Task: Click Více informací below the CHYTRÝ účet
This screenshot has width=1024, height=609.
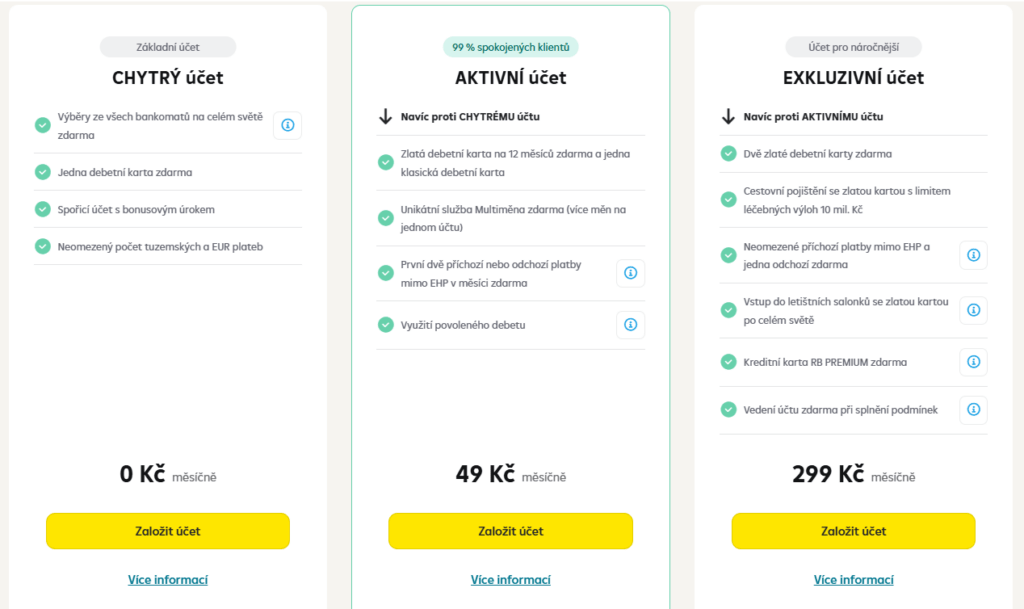Action: [167, 579]
